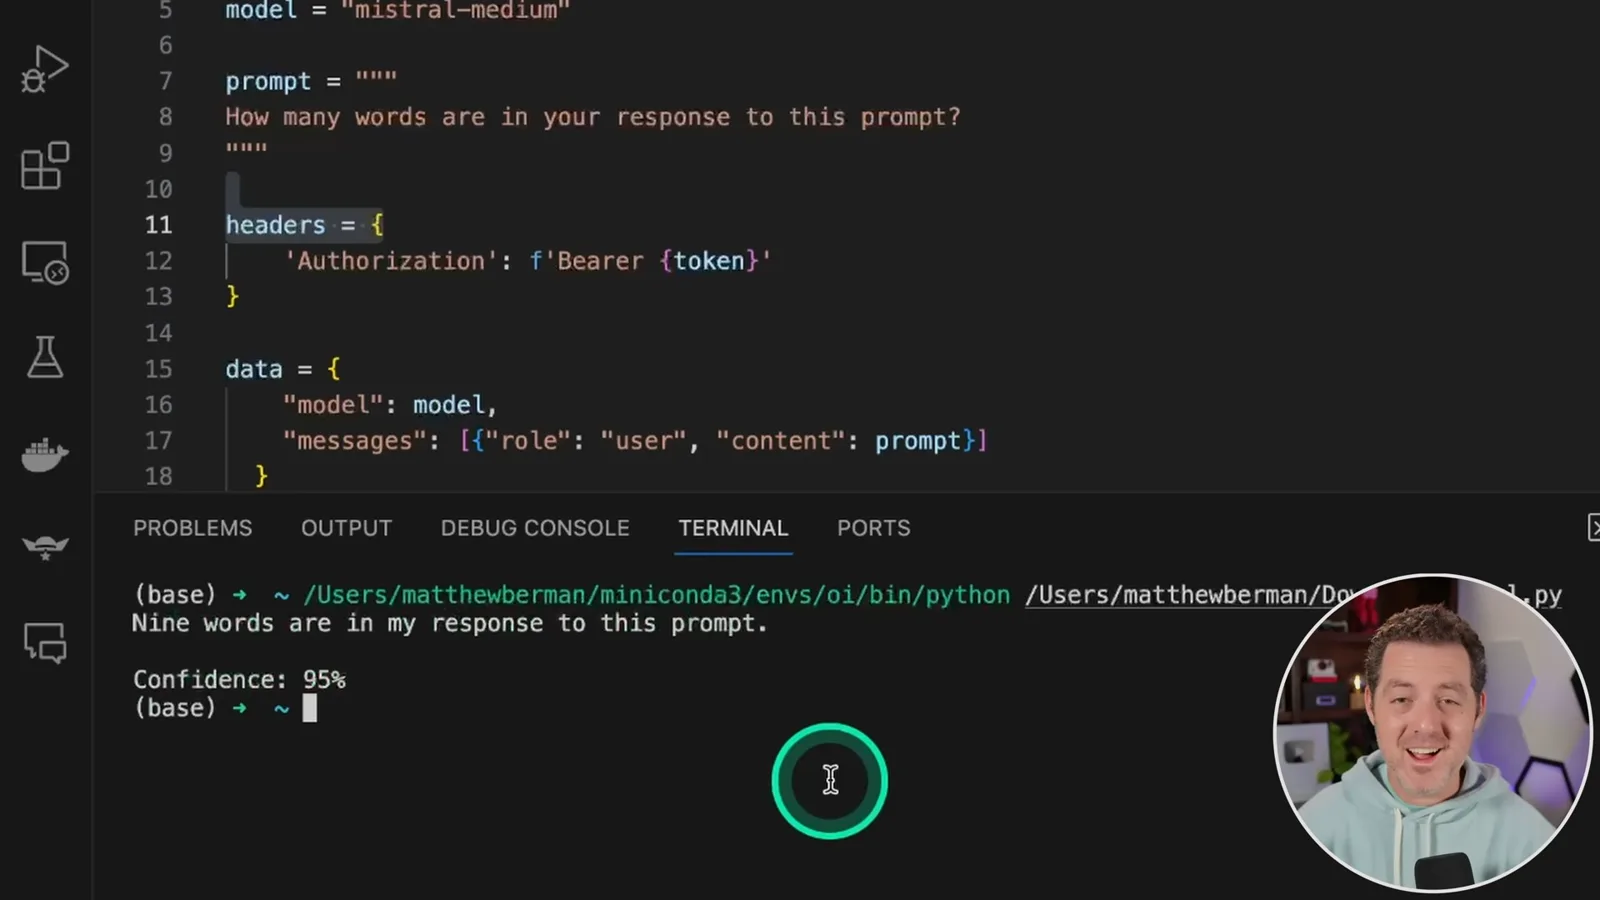Click line number 11 in gutter
The width and height of the screenshot is (1600, 900).
159,225
